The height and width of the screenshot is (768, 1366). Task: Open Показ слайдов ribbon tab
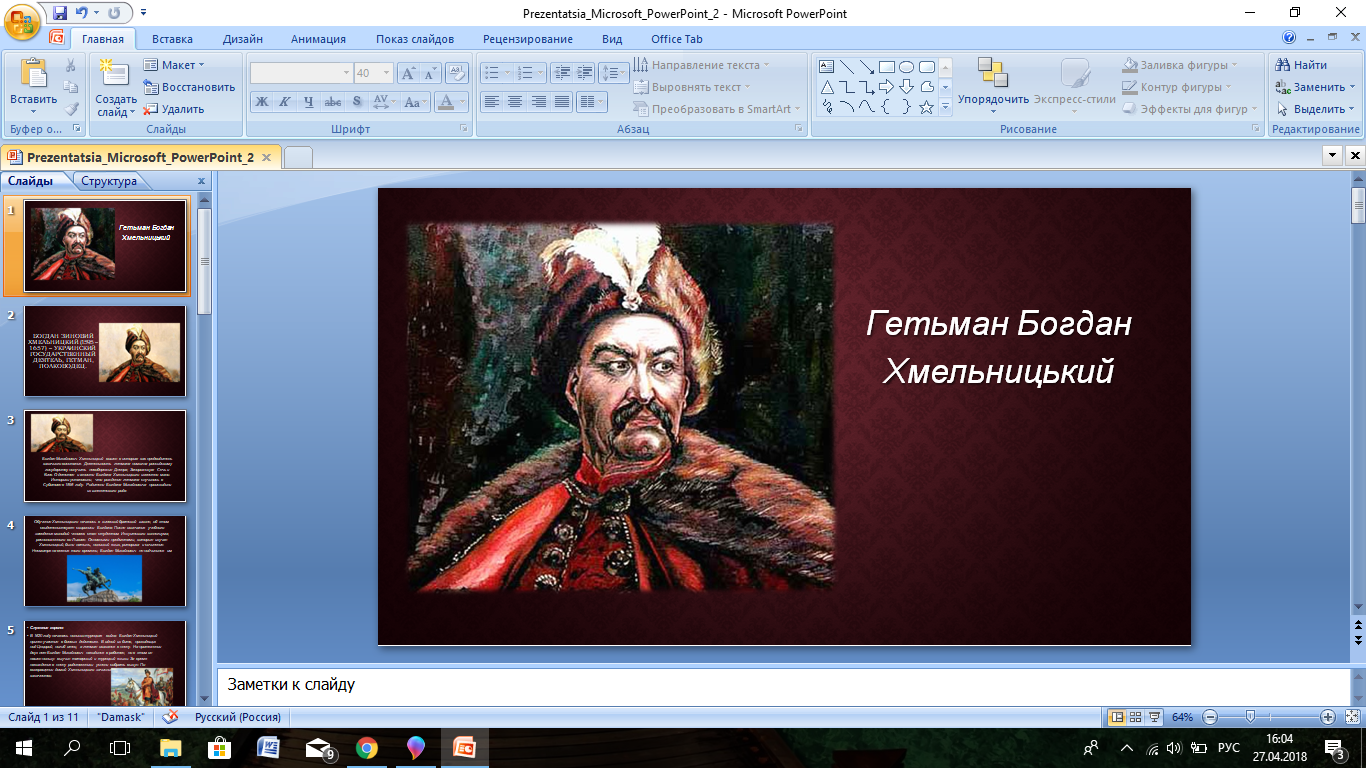[415, 39]
